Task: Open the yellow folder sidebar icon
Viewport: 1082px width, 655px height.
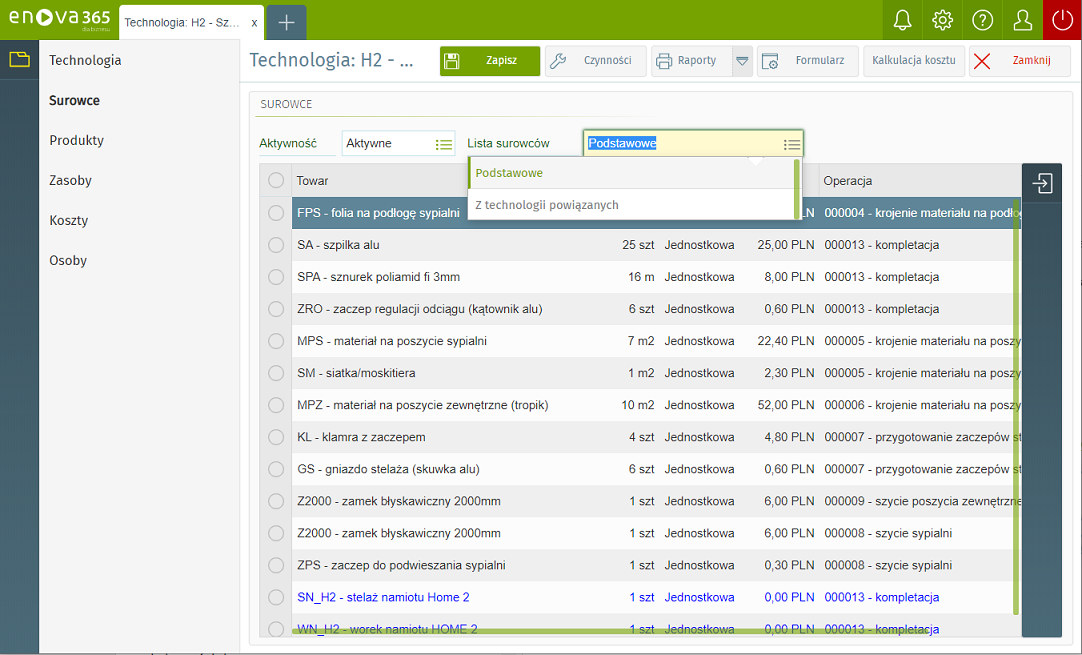Action: pos(19,59)
